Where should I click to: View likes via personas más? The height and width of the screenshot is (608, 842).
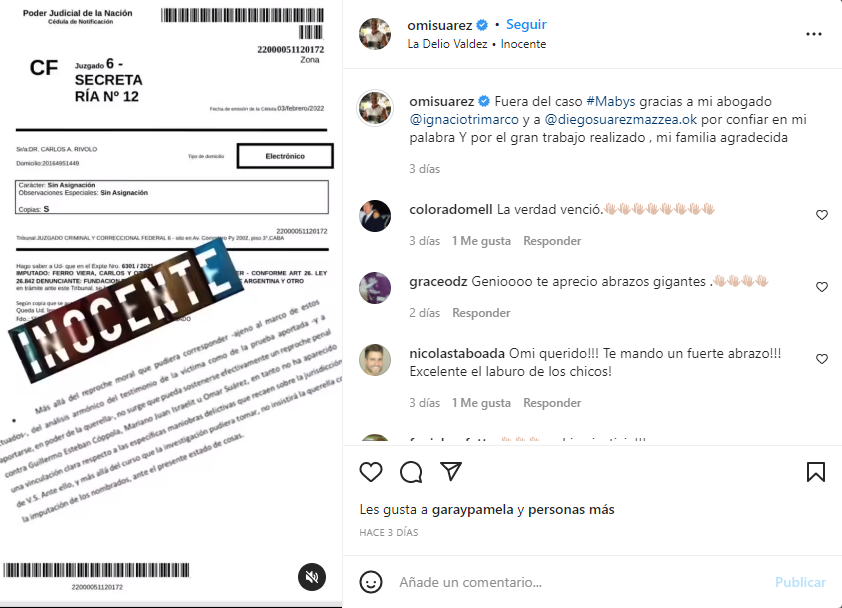click(x=571, y=509)
